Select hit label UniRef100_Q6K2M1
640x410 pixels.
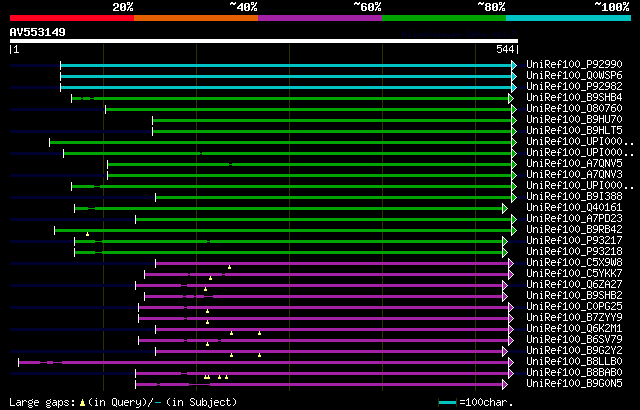point(574,329)
